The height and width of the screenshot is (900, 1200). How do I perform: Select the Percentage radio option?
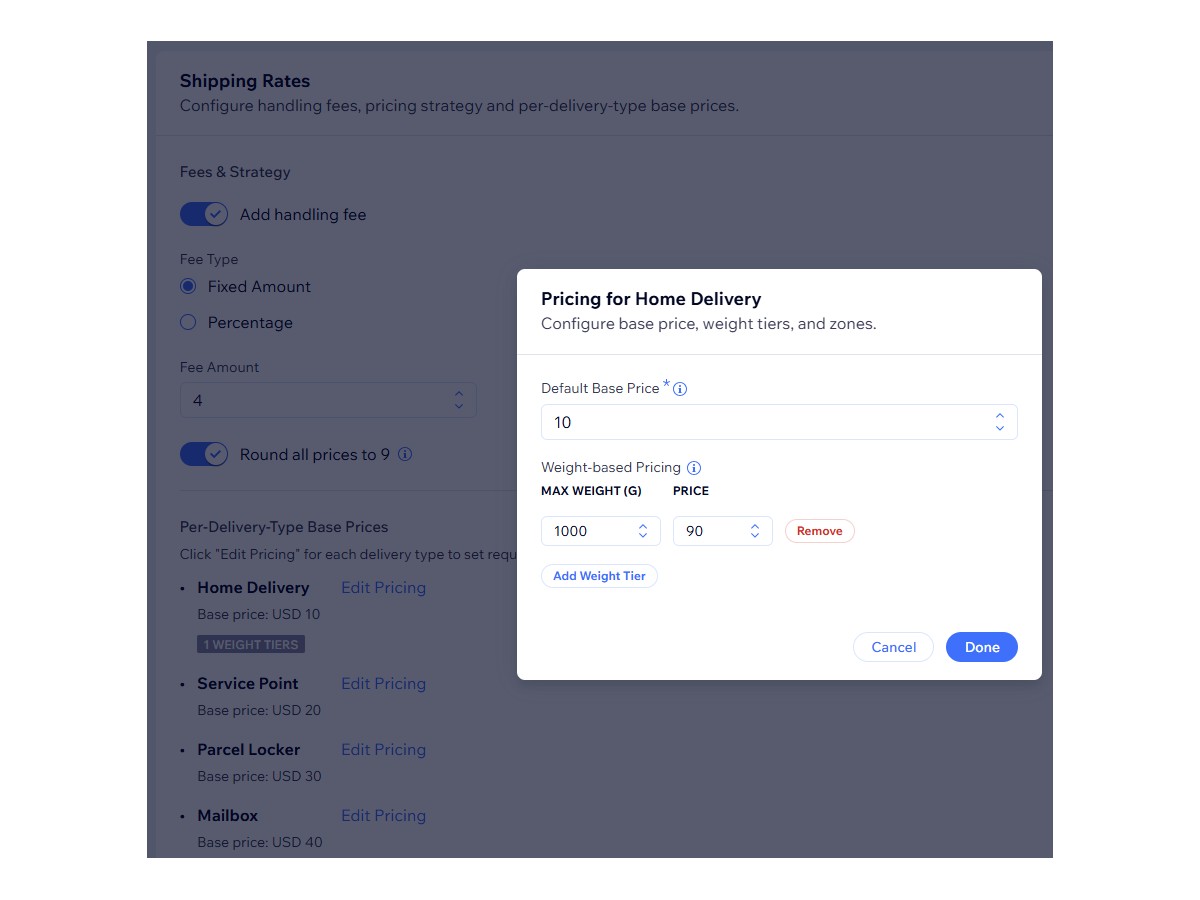pos(188,322)
